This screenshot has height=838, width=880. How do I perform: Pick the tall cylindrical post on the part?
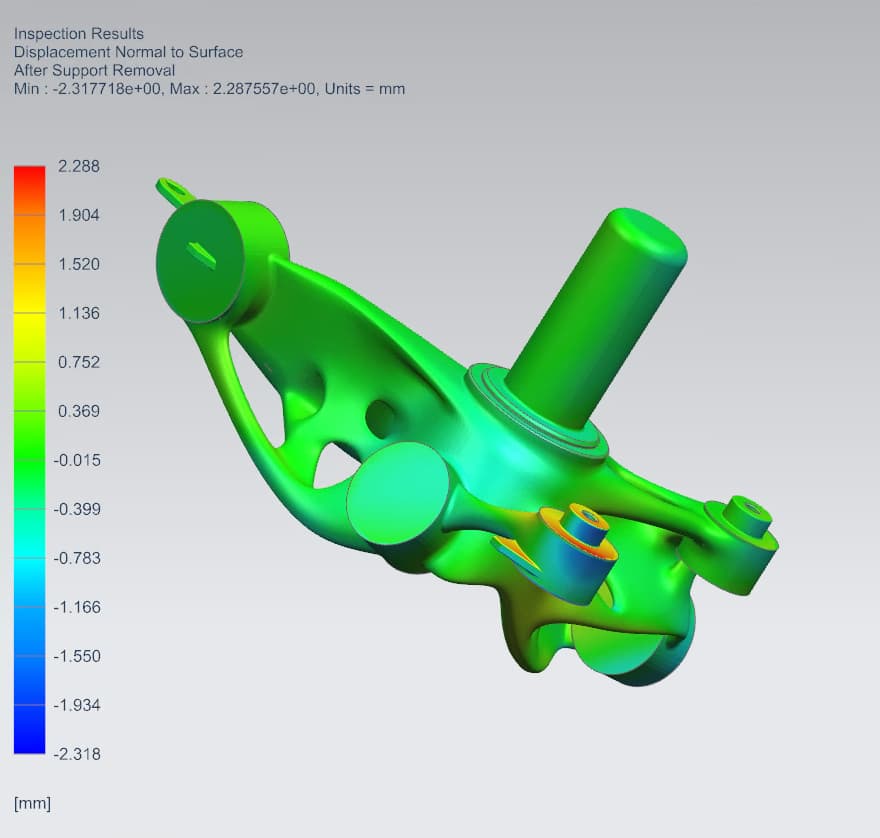599,314
